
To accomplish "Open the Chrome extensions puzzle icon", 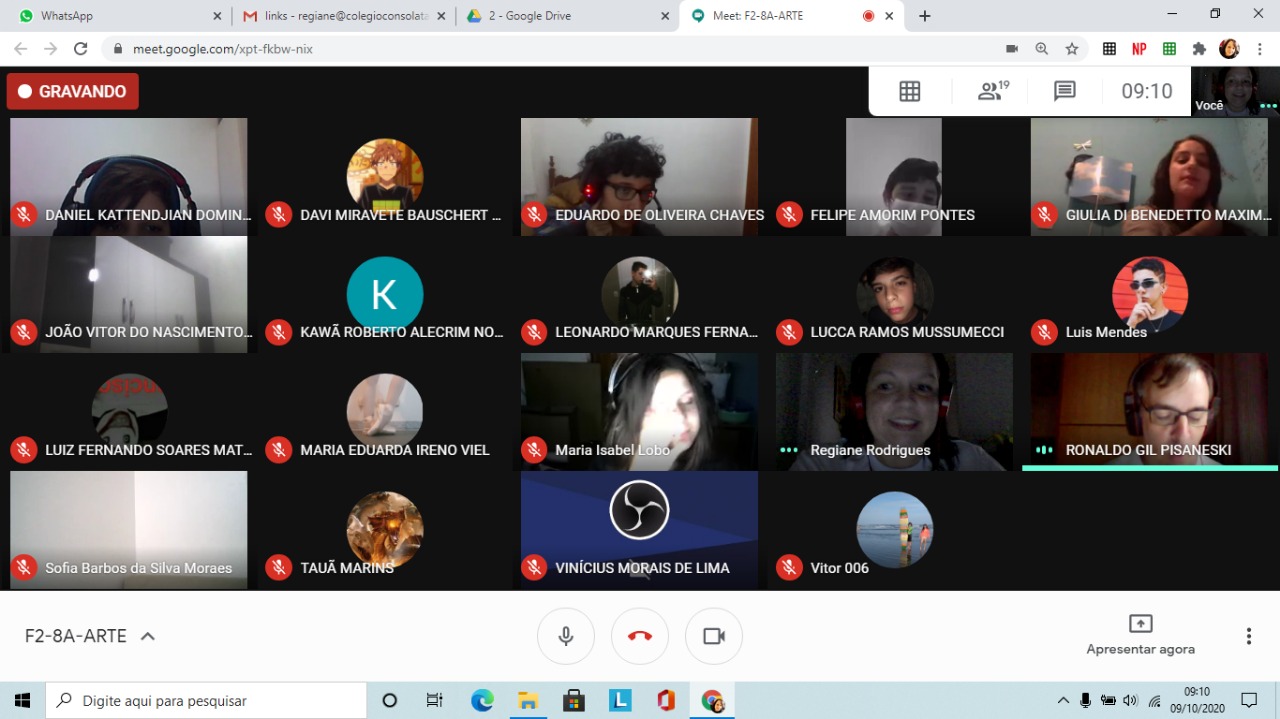I will 1200,48.
